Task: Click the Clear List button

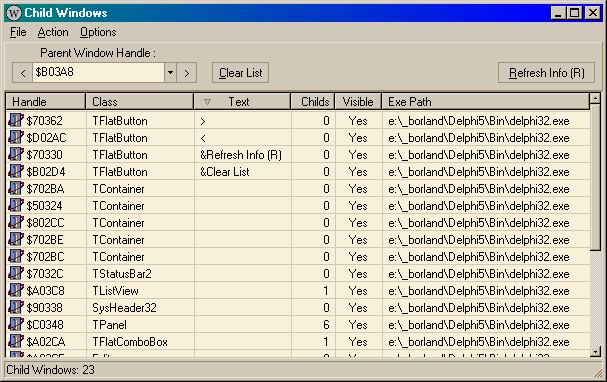Action: coord(240,73)
